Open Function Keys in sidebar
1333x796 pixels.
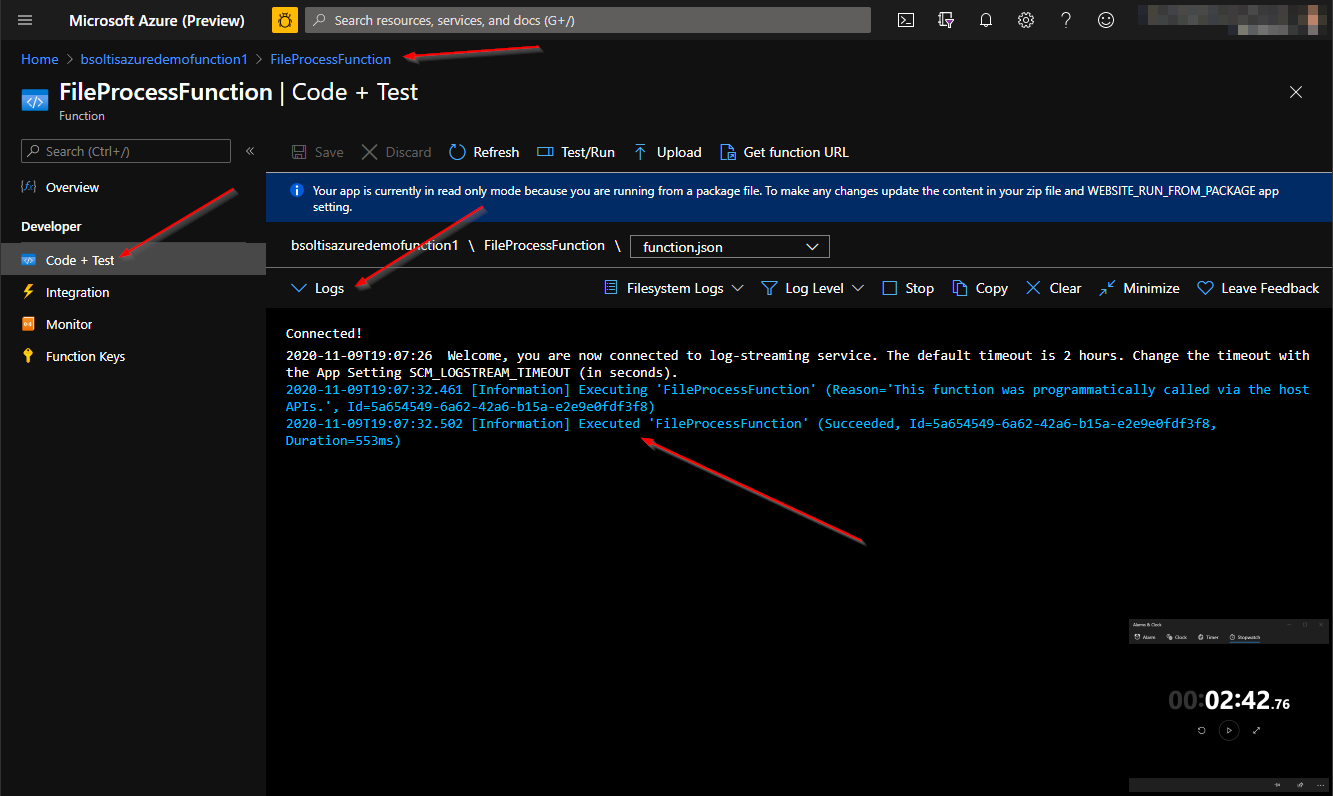click(85, 356)
